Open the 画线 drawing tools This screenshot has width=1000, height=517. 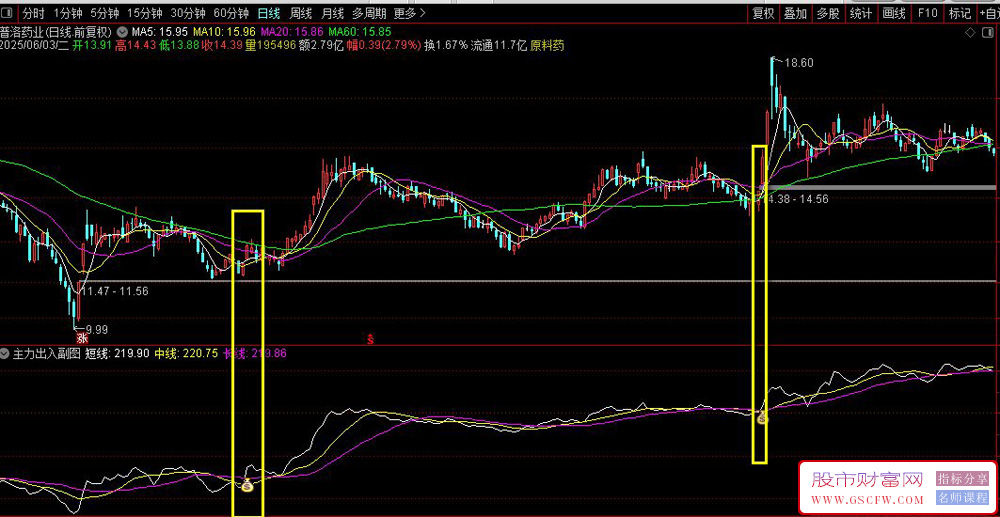[894, 13]
